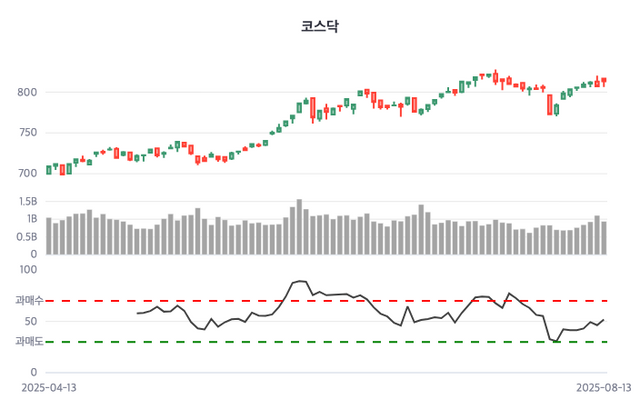The image size is (640, 409).
Task: Select the 1B volume axis label
Action: pos(31,219)
